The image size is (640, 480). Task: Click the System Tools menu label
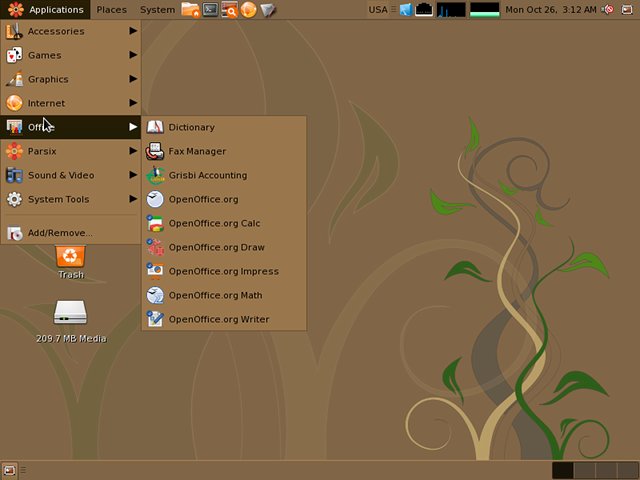pos(58,199)
